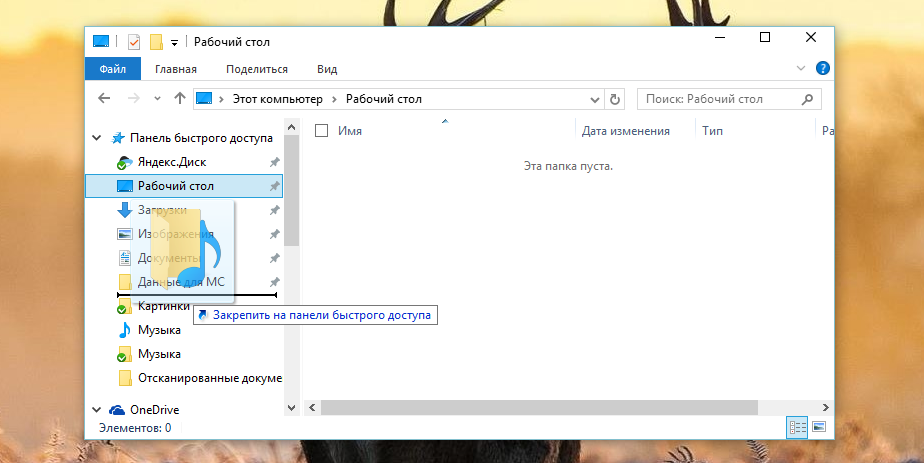The height and width of the screenshot is (463, 924).
Task: Click Этот компьютер in the address path
Action: (278, 99)
